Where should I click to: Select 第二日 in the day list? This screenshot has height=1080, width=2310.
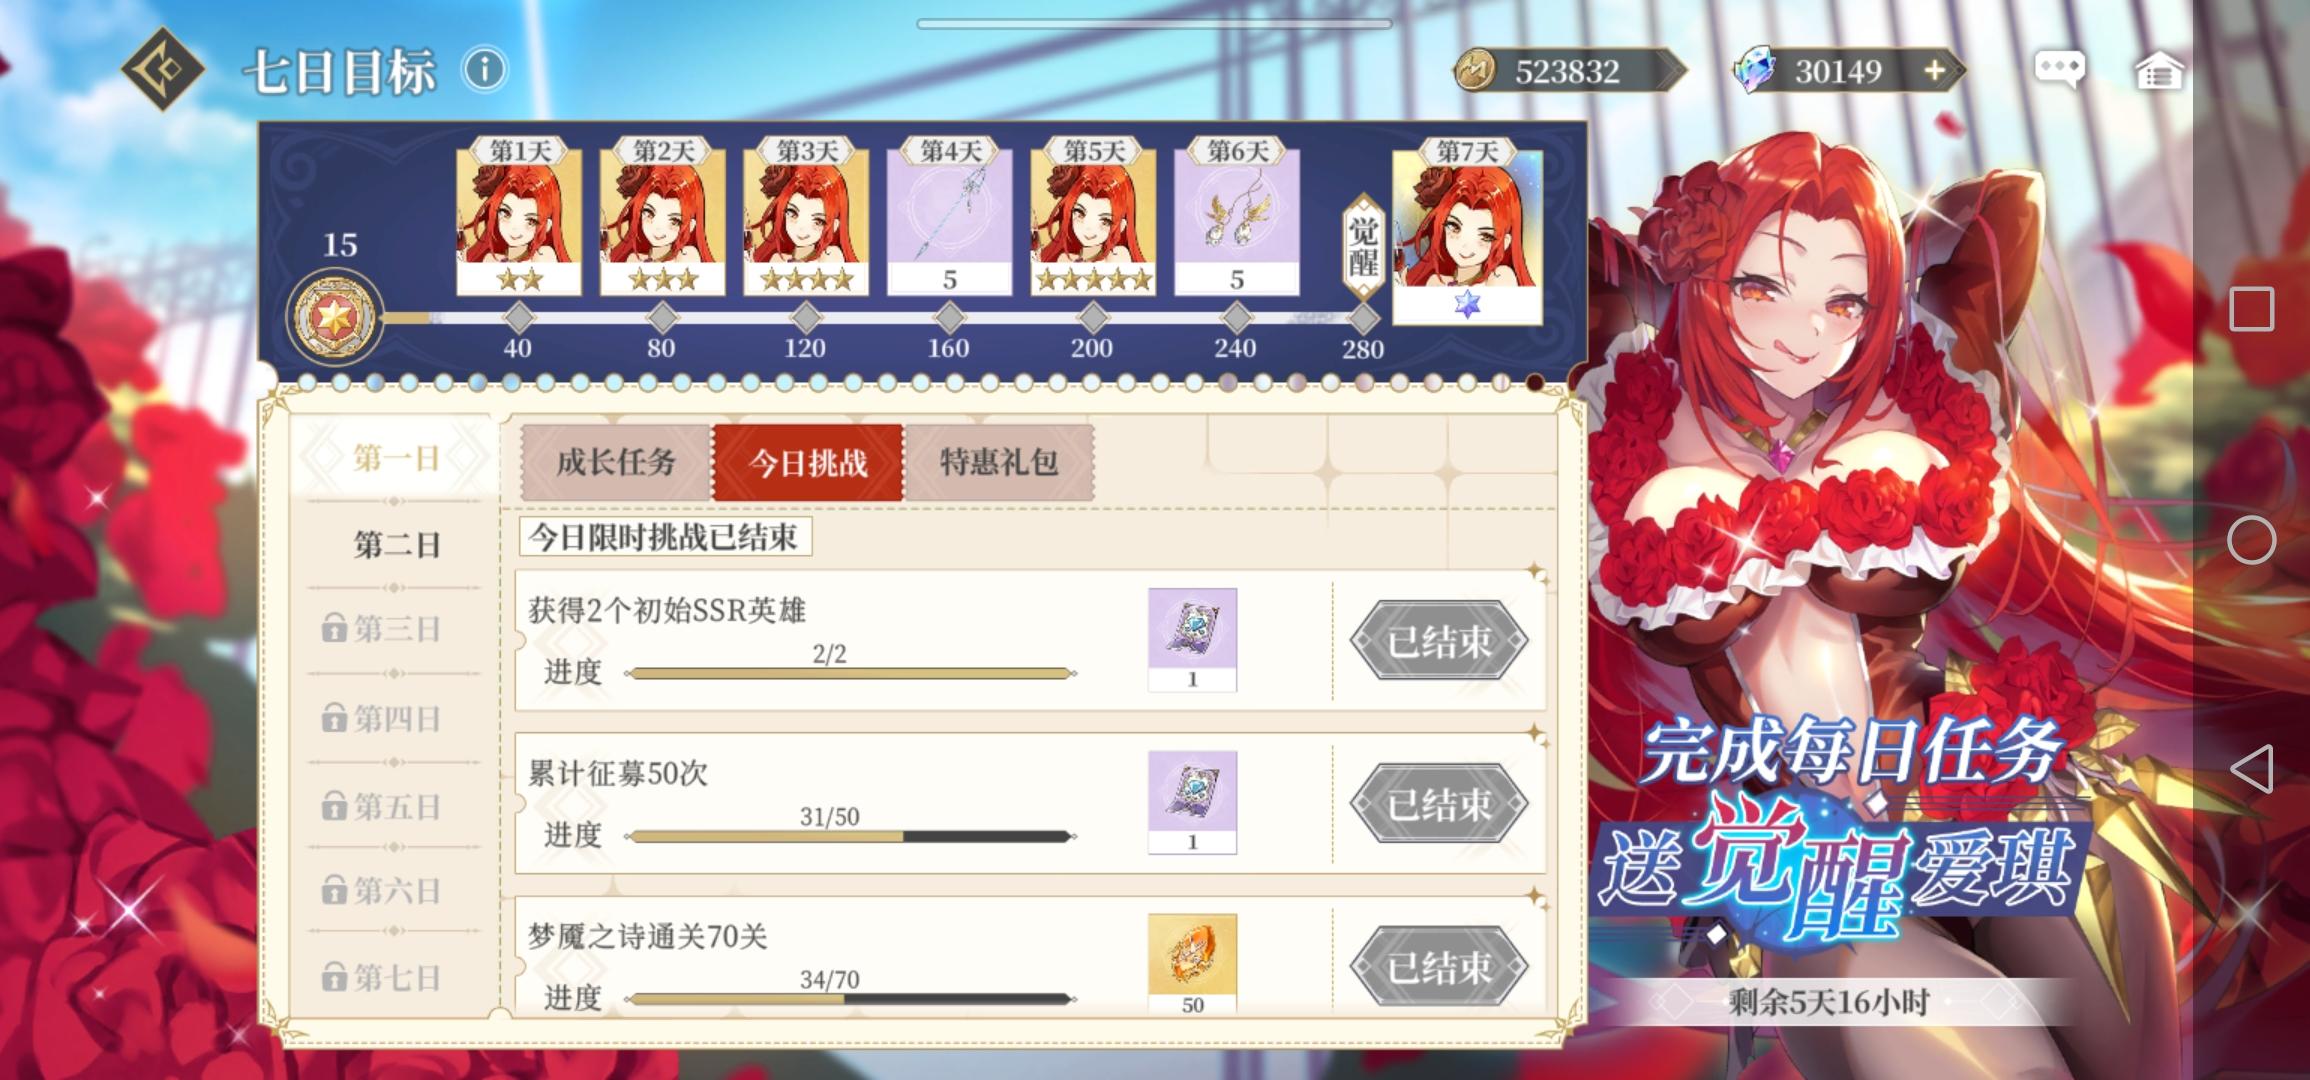click(x=396, y=545)
